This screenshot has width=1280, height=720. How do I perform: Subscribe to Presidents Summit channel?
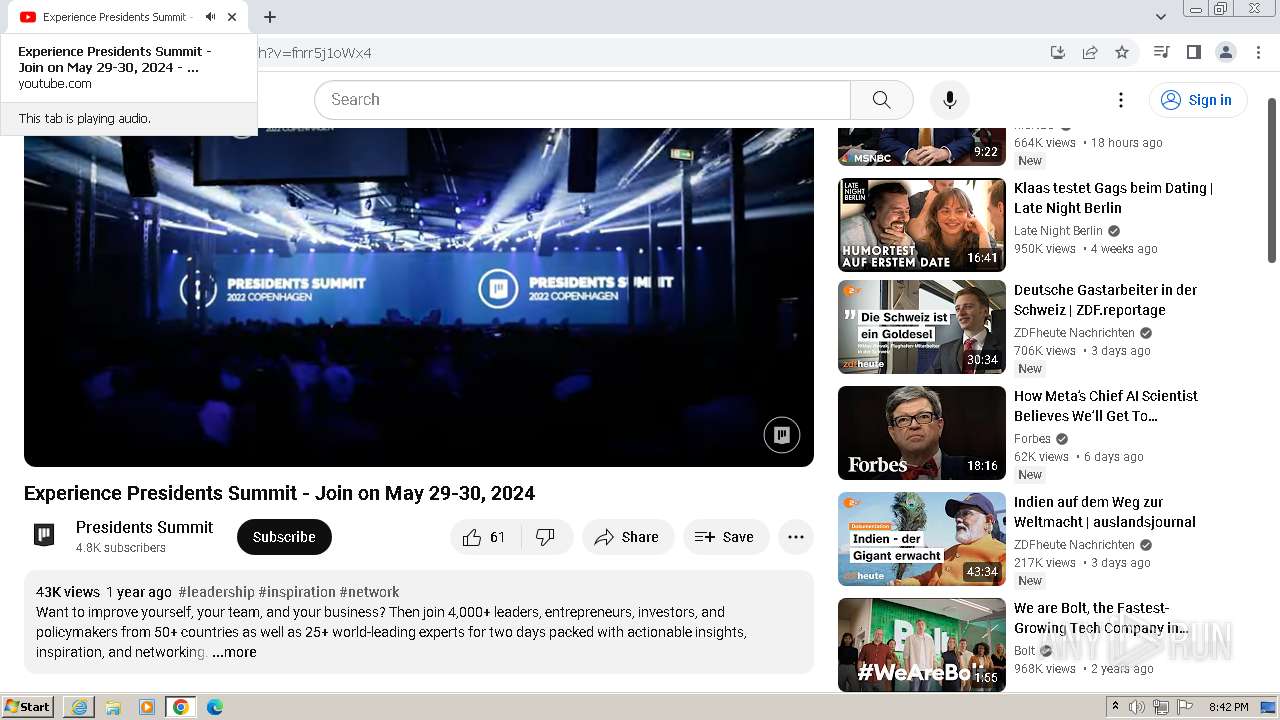click(x=284, y=537)
